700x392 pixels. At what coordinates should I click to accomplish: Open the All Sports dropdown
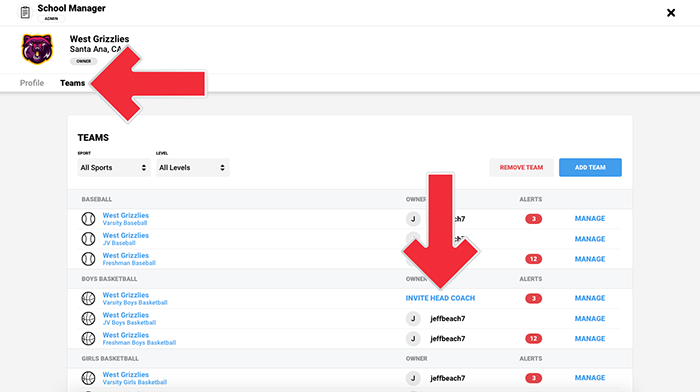pos(114,167)
